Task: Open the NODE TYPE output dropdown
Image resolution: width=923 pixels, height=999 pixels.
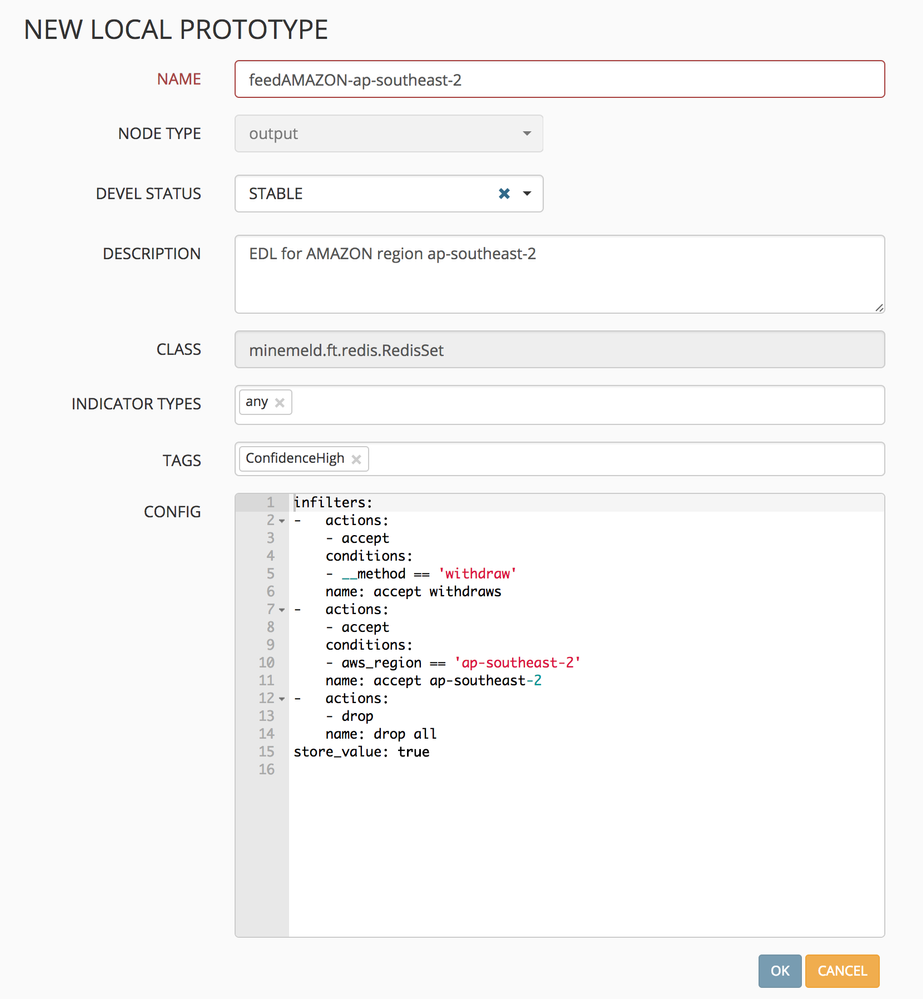Action: pyautogui.click(x=389, y=134)
